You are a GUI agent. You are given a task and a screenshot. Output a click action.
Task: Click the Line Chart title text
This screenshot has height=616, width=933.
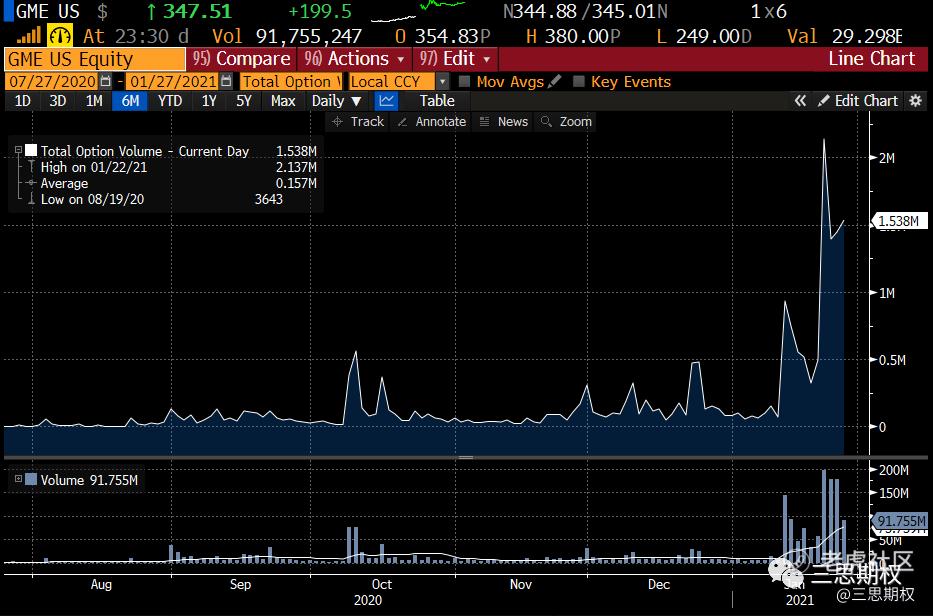[872, 58]
